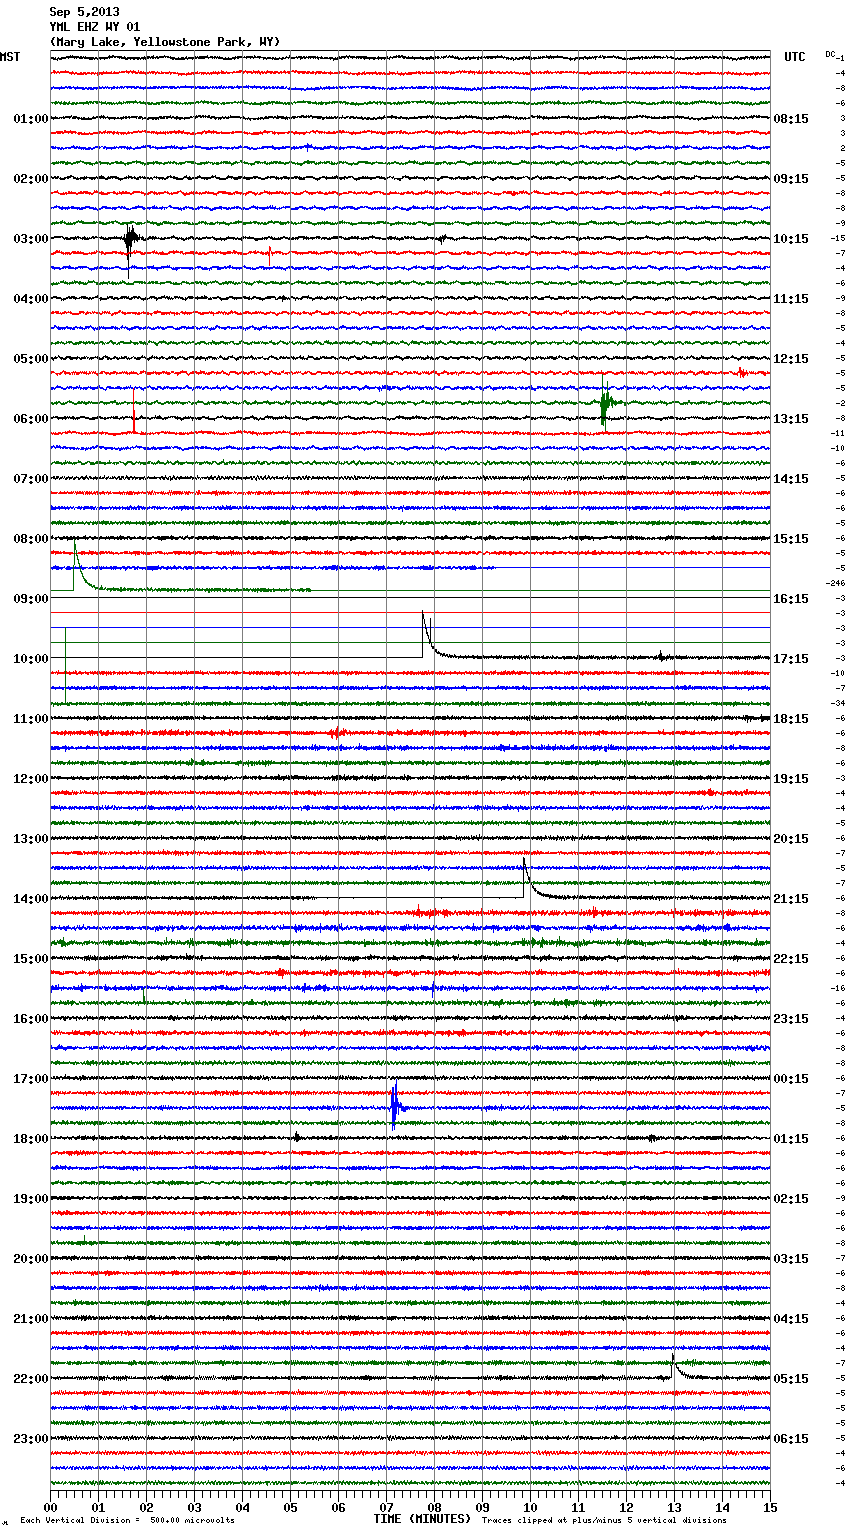Click the 13:15 UTC time label
This screenshot has width=850, height=1534.
point(791,419)
